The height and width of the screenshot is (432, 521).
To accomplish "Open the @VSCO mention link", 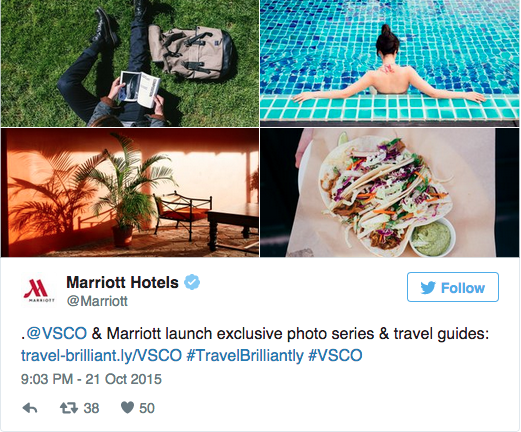I will click(x=56, y=334).
